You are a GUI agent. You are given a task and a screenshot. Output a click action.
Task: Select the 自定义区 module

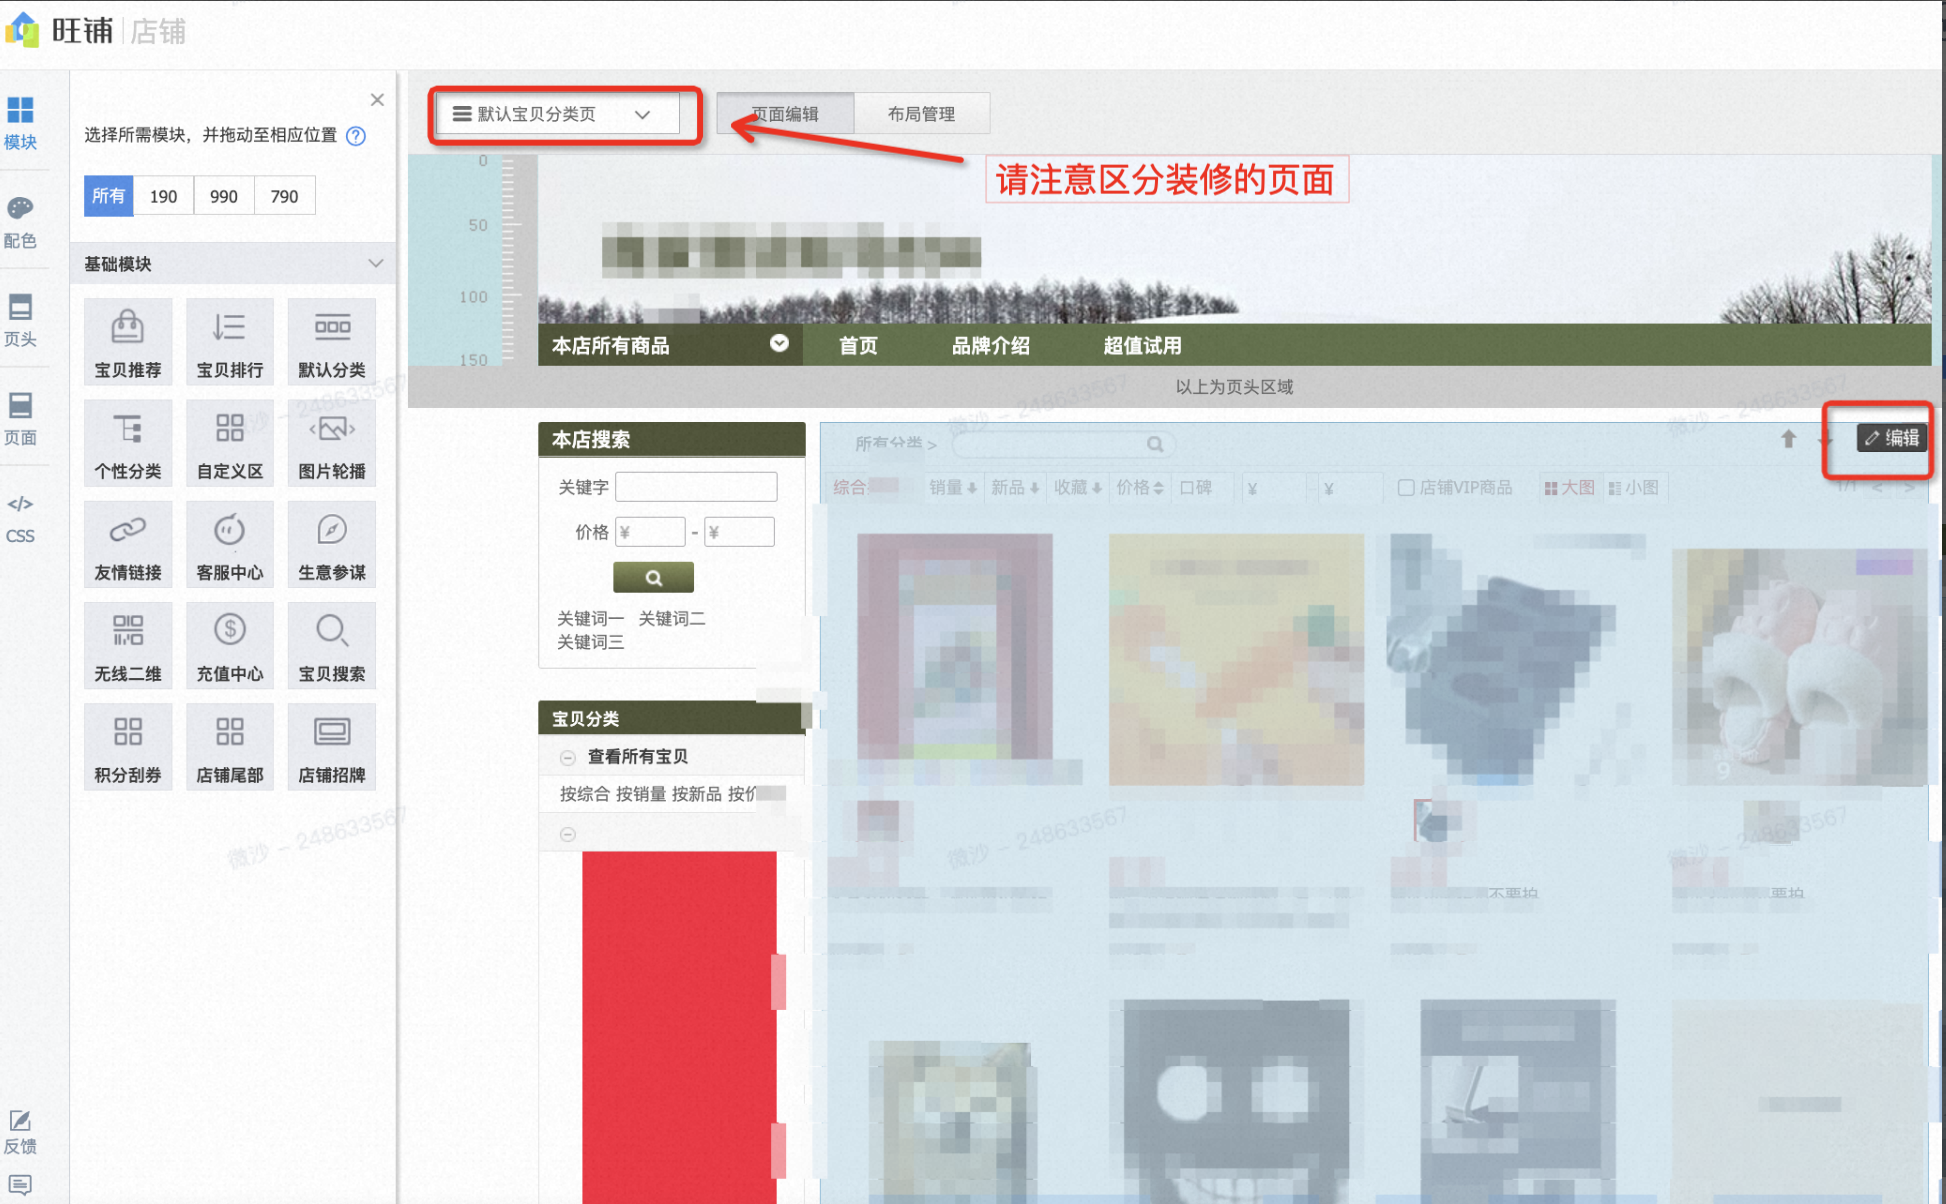click(230, 443)
